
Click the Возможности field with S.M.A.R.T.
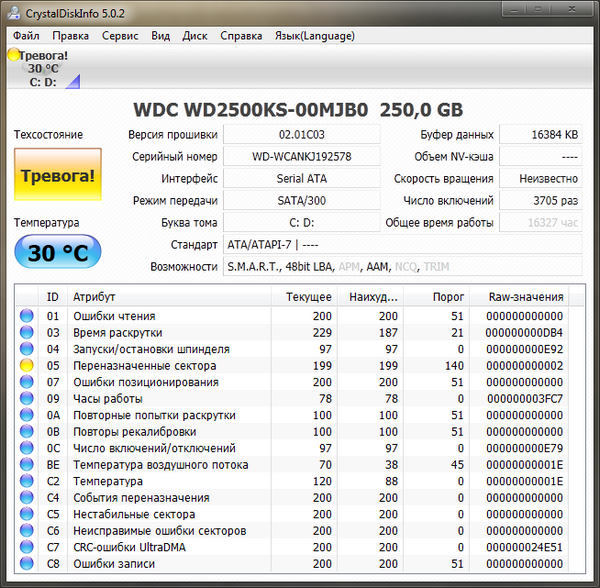click(403, 267)
